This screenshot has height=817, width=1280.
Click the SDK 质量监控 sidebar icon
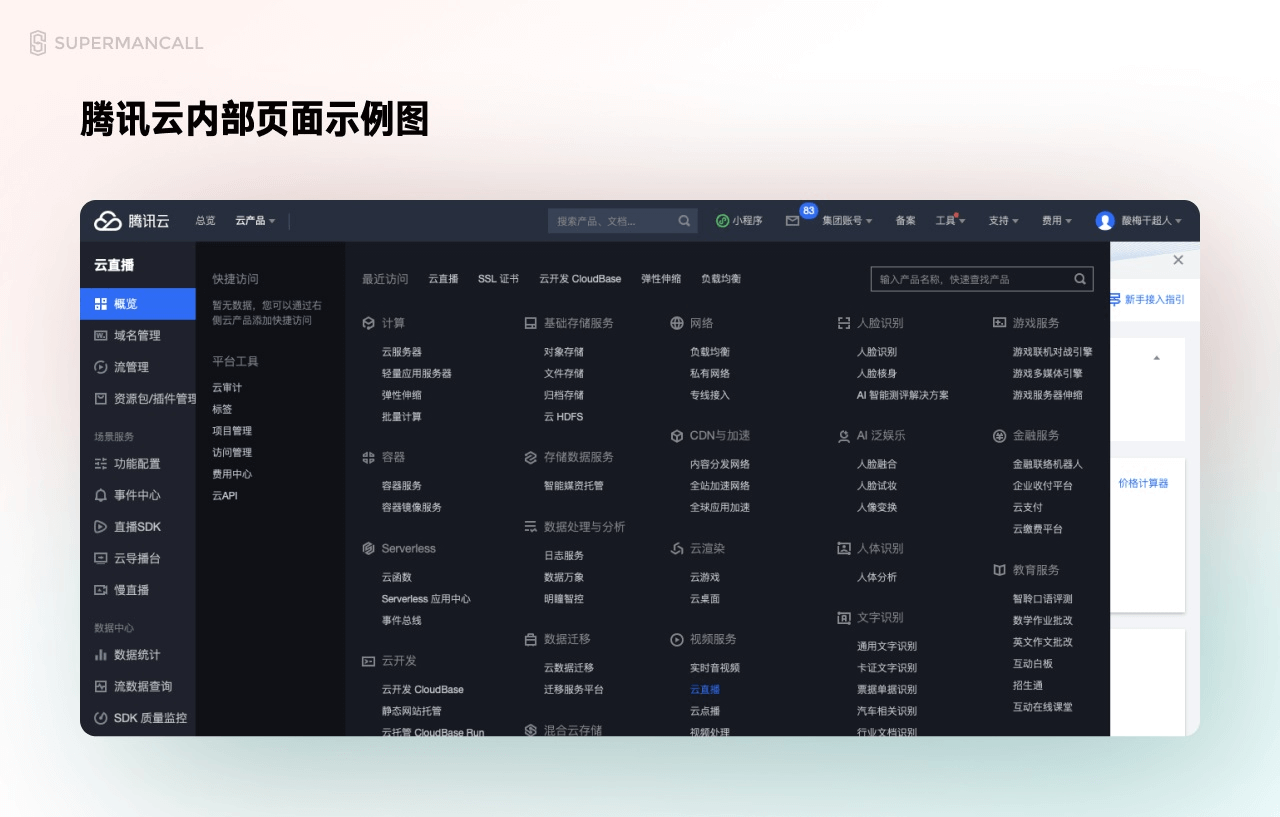tap(100, 718)
